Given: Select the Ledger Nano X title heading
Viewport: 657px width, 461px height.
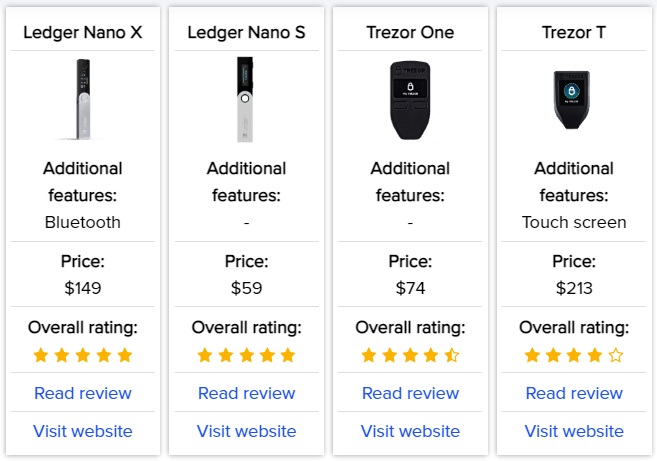Looking at the screenshot, I should pyautogui.click(x=83, y=32).
